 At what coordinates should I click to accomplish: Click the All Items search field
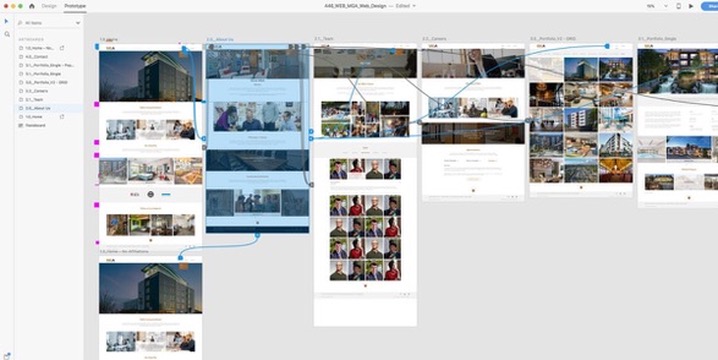(x=49, y=23)
